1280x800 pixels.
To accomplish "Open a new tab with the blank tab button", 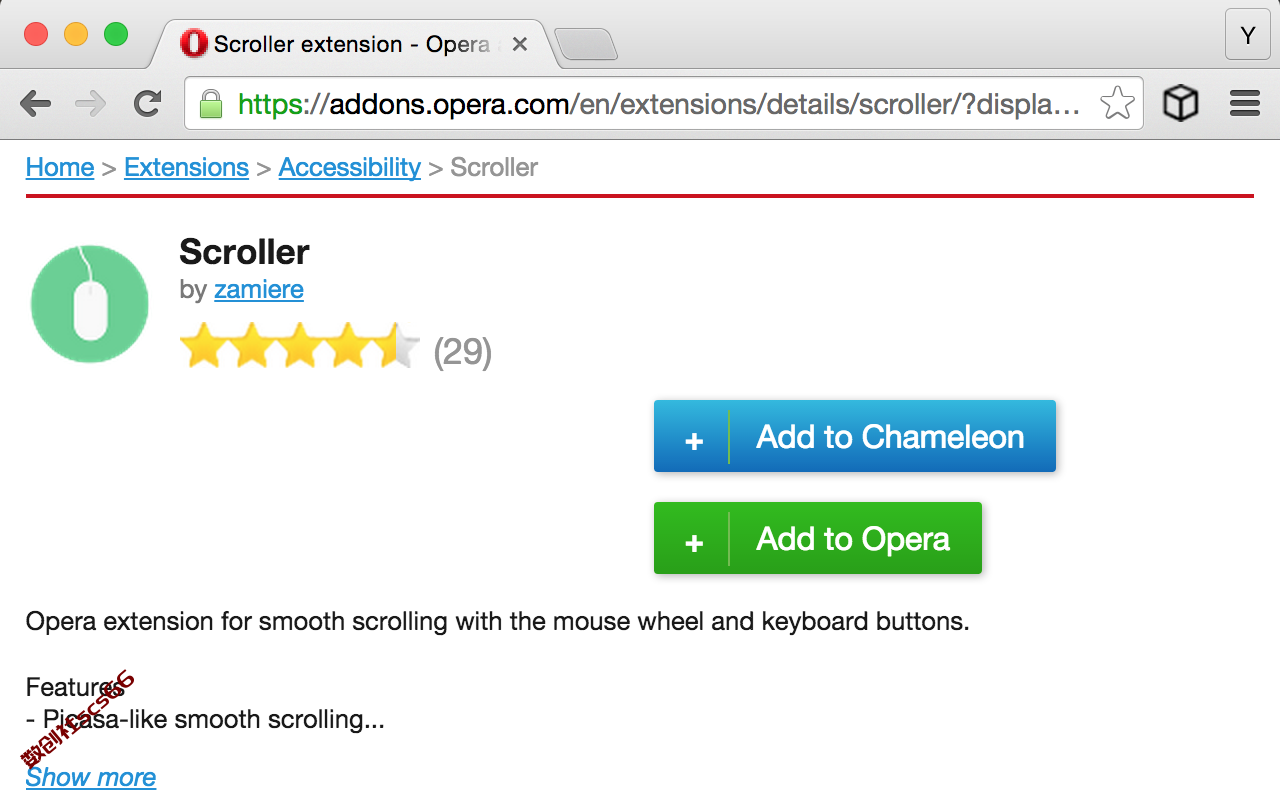I will coord(586,44).
